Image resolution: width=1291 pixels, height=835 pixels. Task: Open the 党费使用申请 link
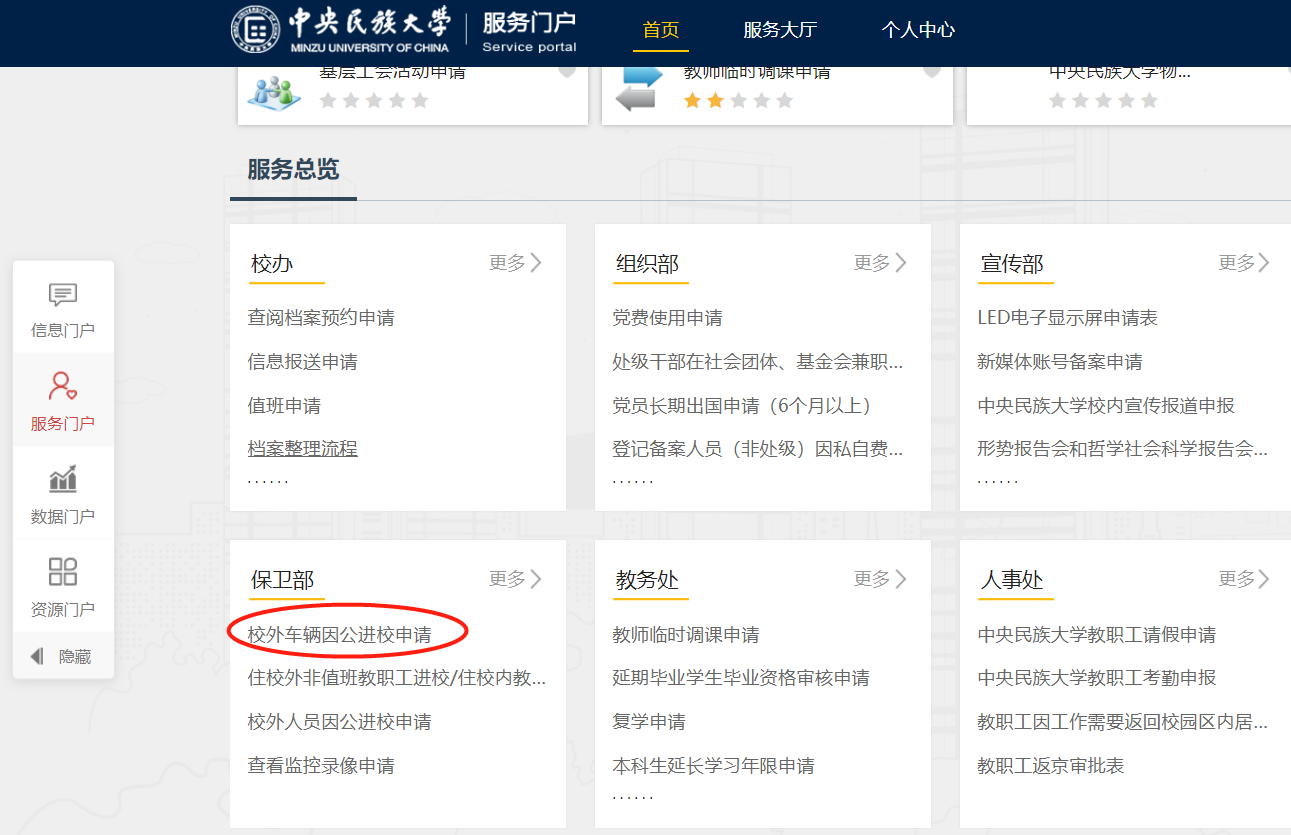click(667, 318)
